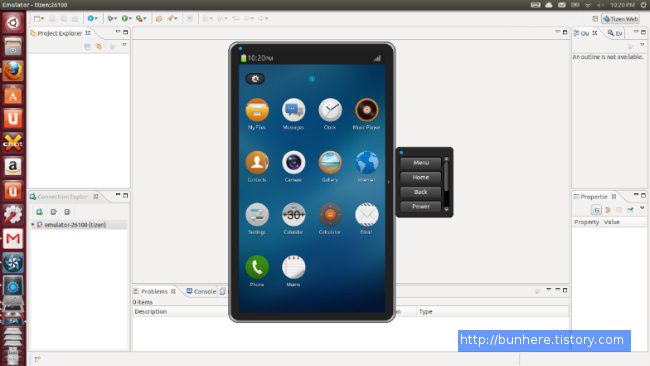Click the emulator Power hardware key
The image size is (650, 366).
[420, 206]
